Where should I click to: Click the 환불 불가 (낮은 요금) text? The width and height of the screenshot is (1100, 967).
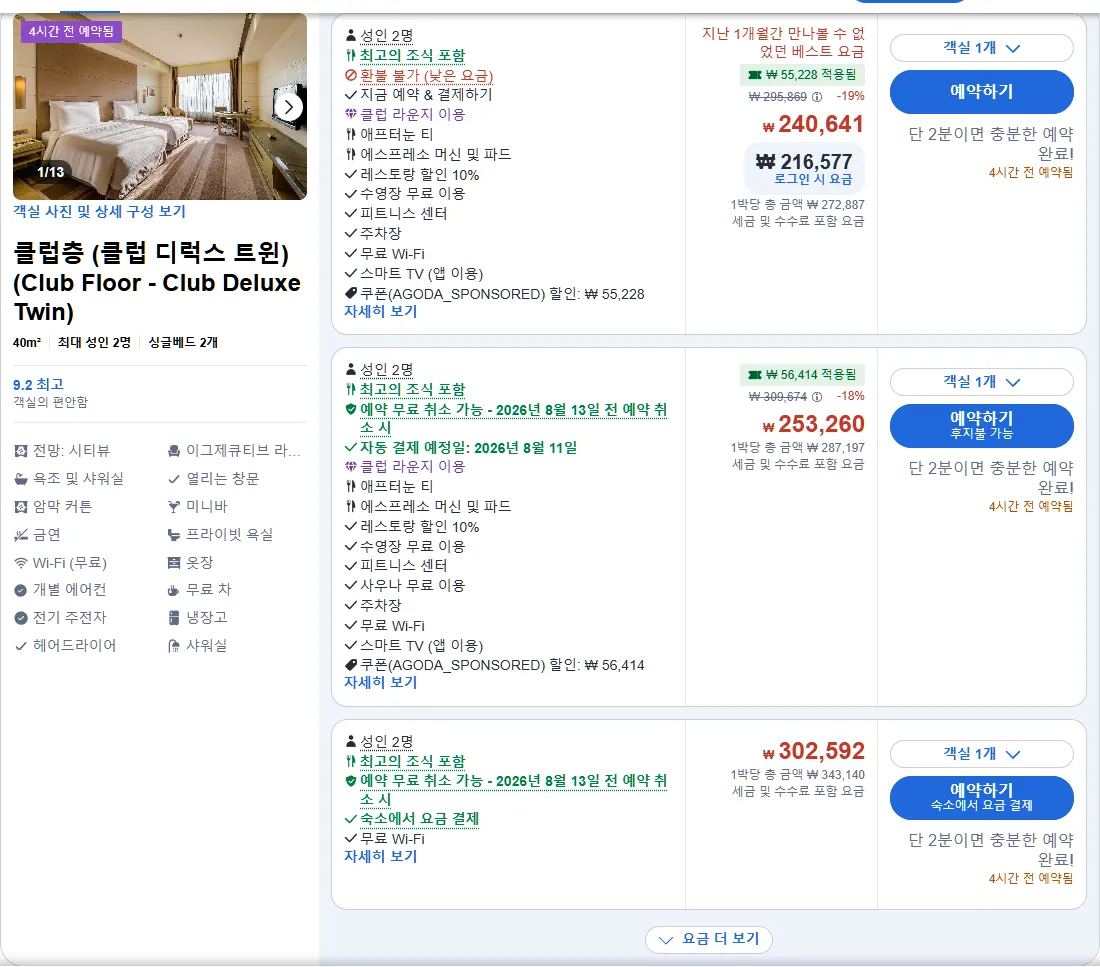click(427, 75)
